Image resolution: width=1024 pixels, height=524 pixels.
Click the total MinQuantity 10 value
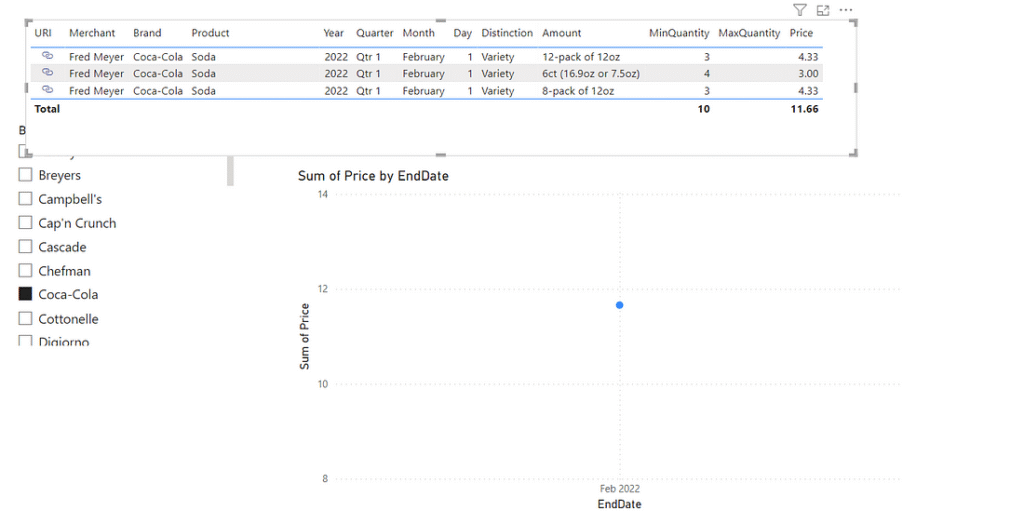tap(703, 108)
